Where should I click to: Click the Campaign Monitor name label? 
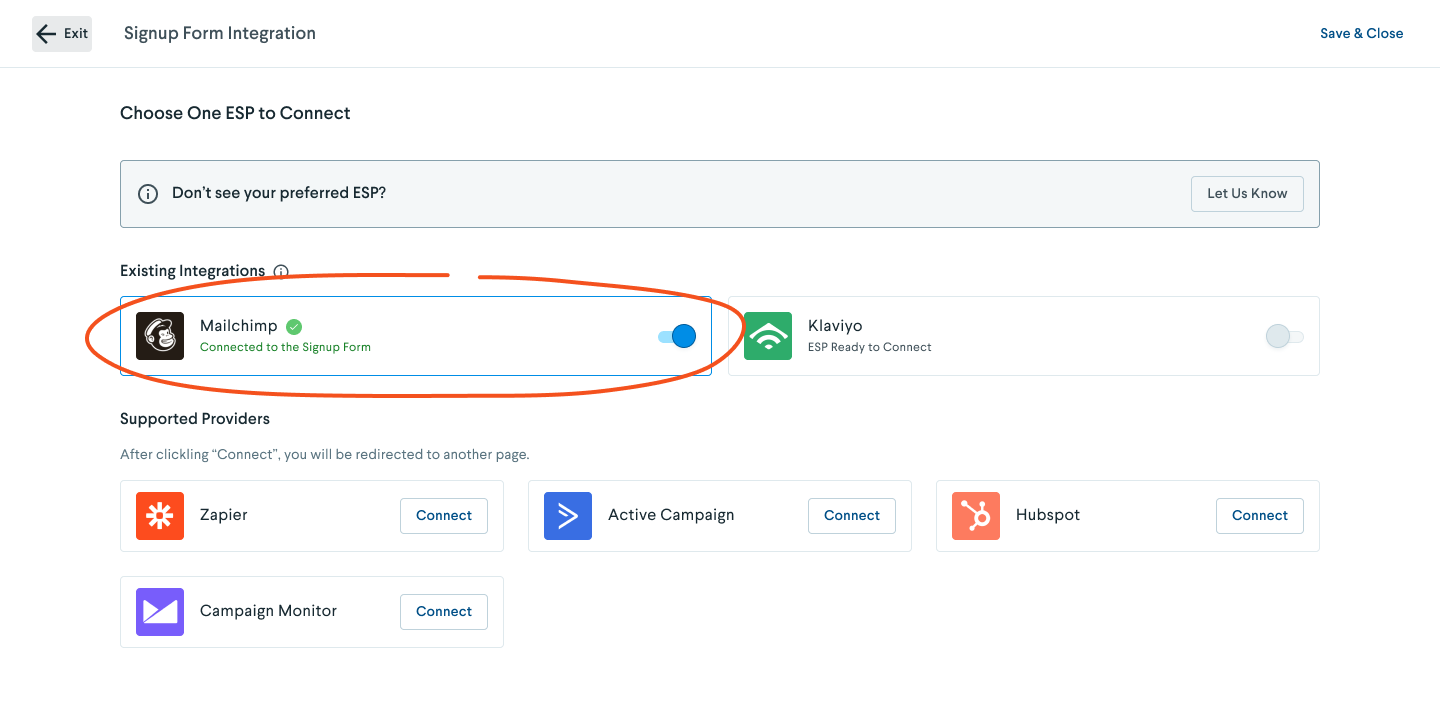268,611
